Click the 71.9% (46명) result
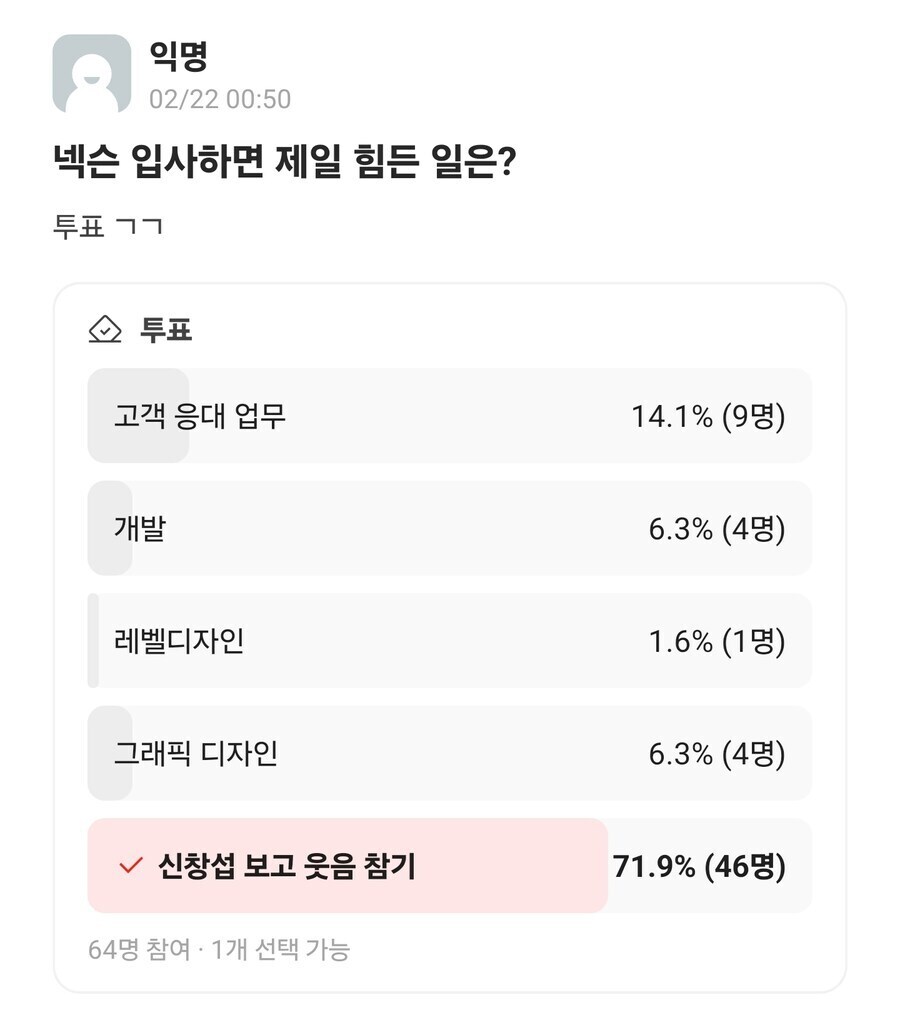 (x=699, y=866)
